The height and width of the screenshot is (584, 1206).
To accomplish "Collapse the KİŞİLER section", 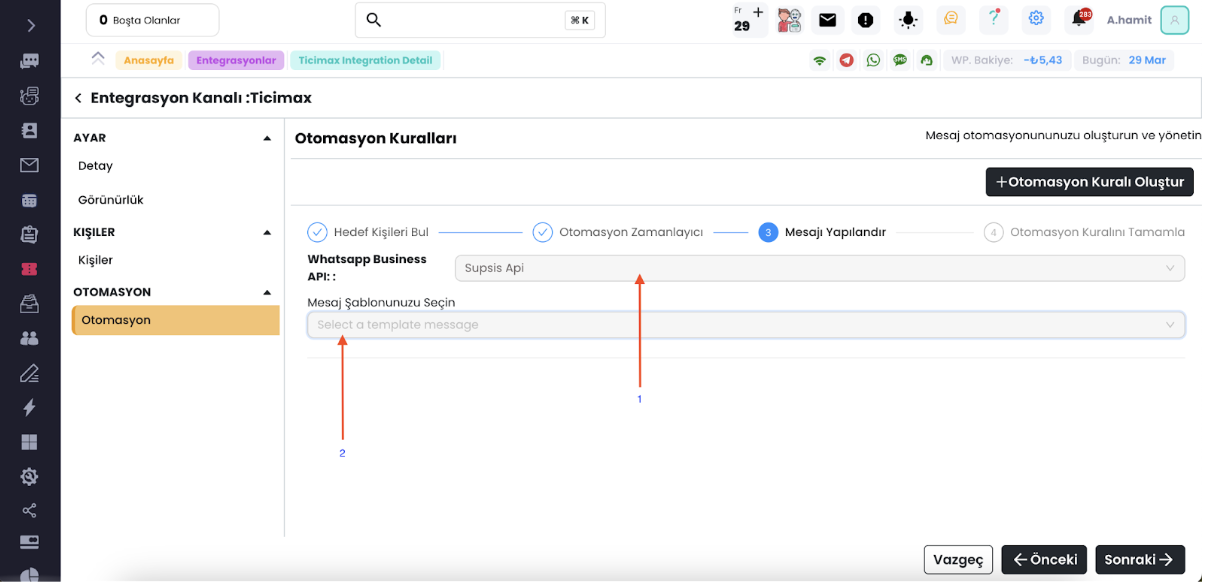I will pyautogui.click(x=267, y=232).
